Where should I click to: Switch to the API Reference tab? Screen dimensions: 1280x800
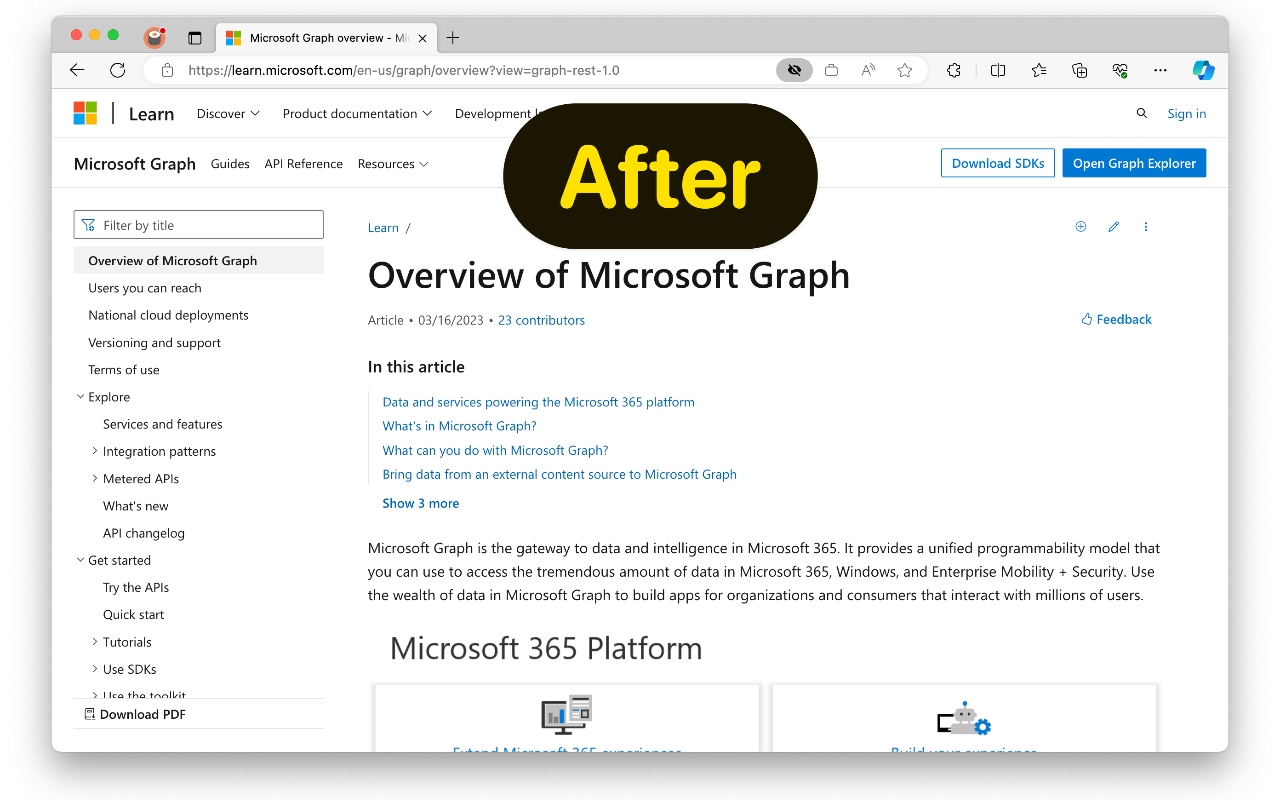[x=303, y=163]
